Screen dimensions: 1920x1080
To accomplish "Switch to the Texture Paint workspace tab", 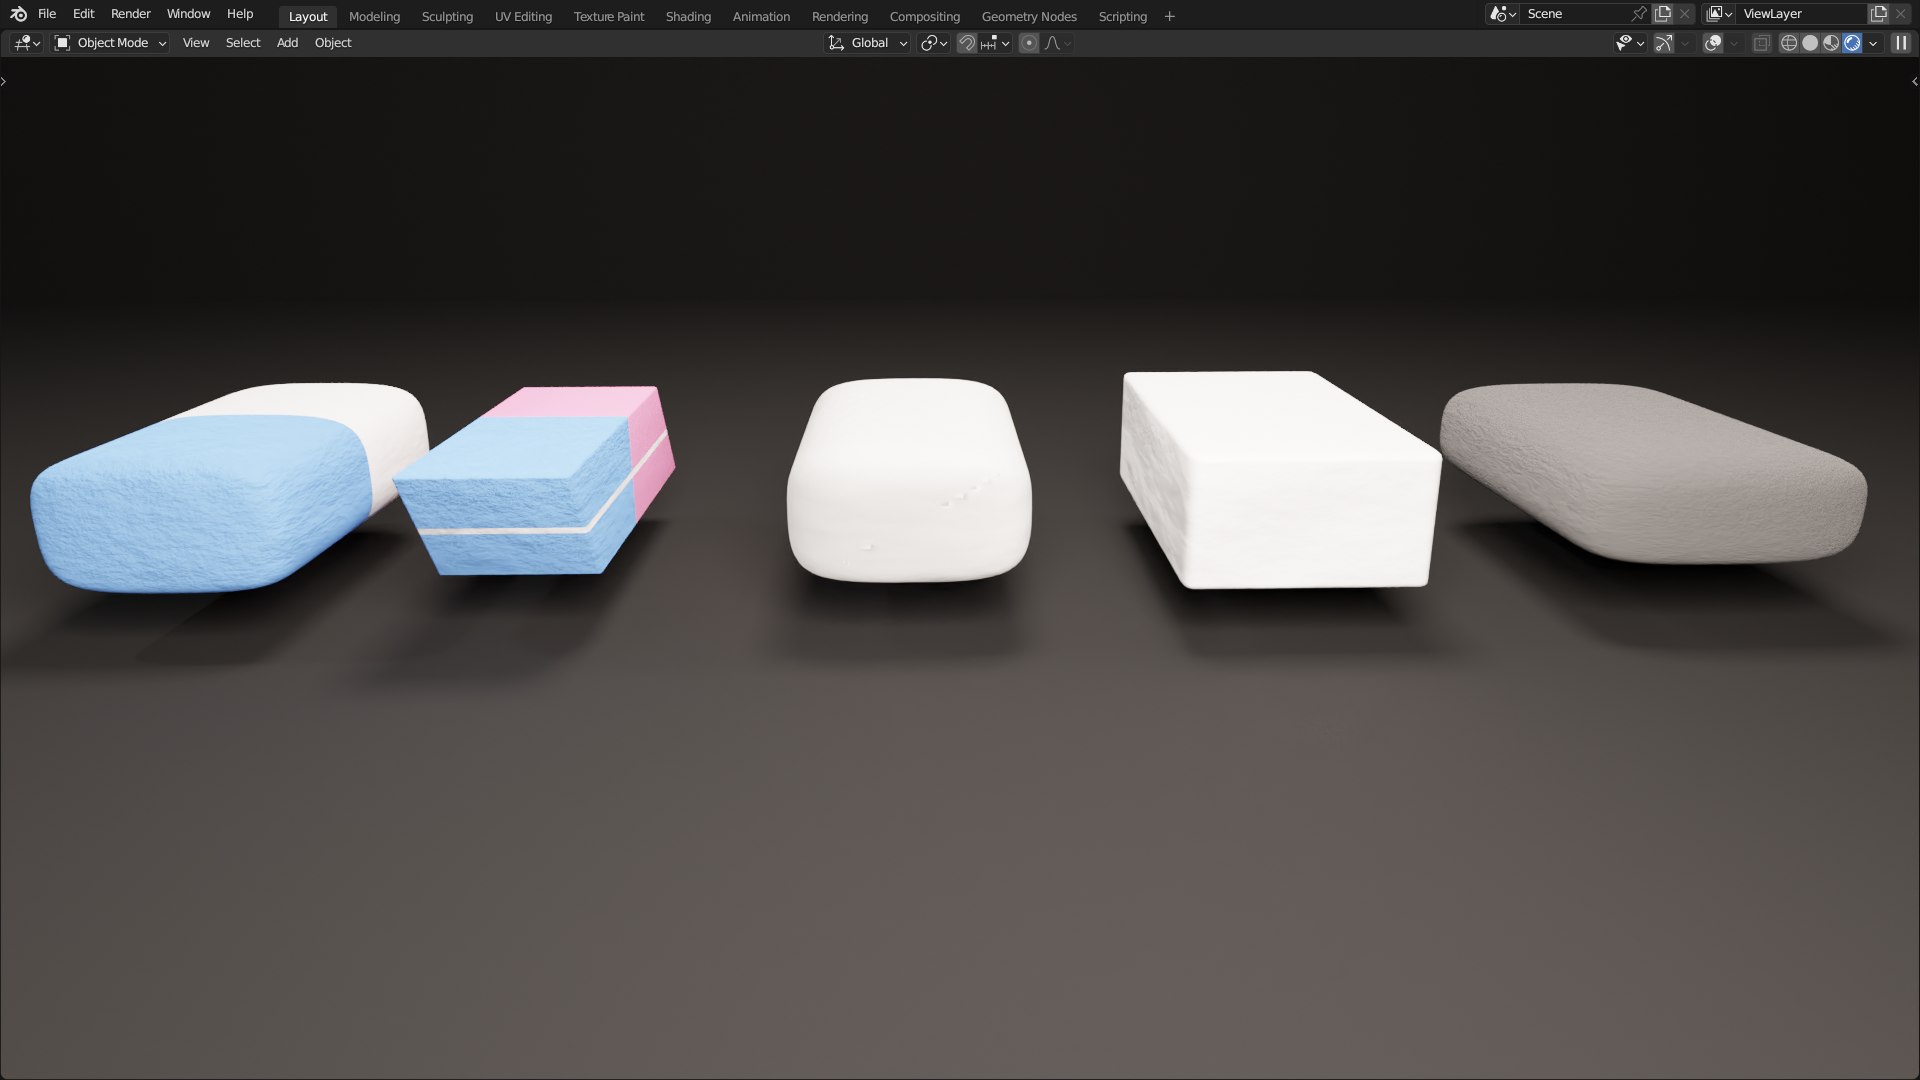I will (x=609, y=16).
